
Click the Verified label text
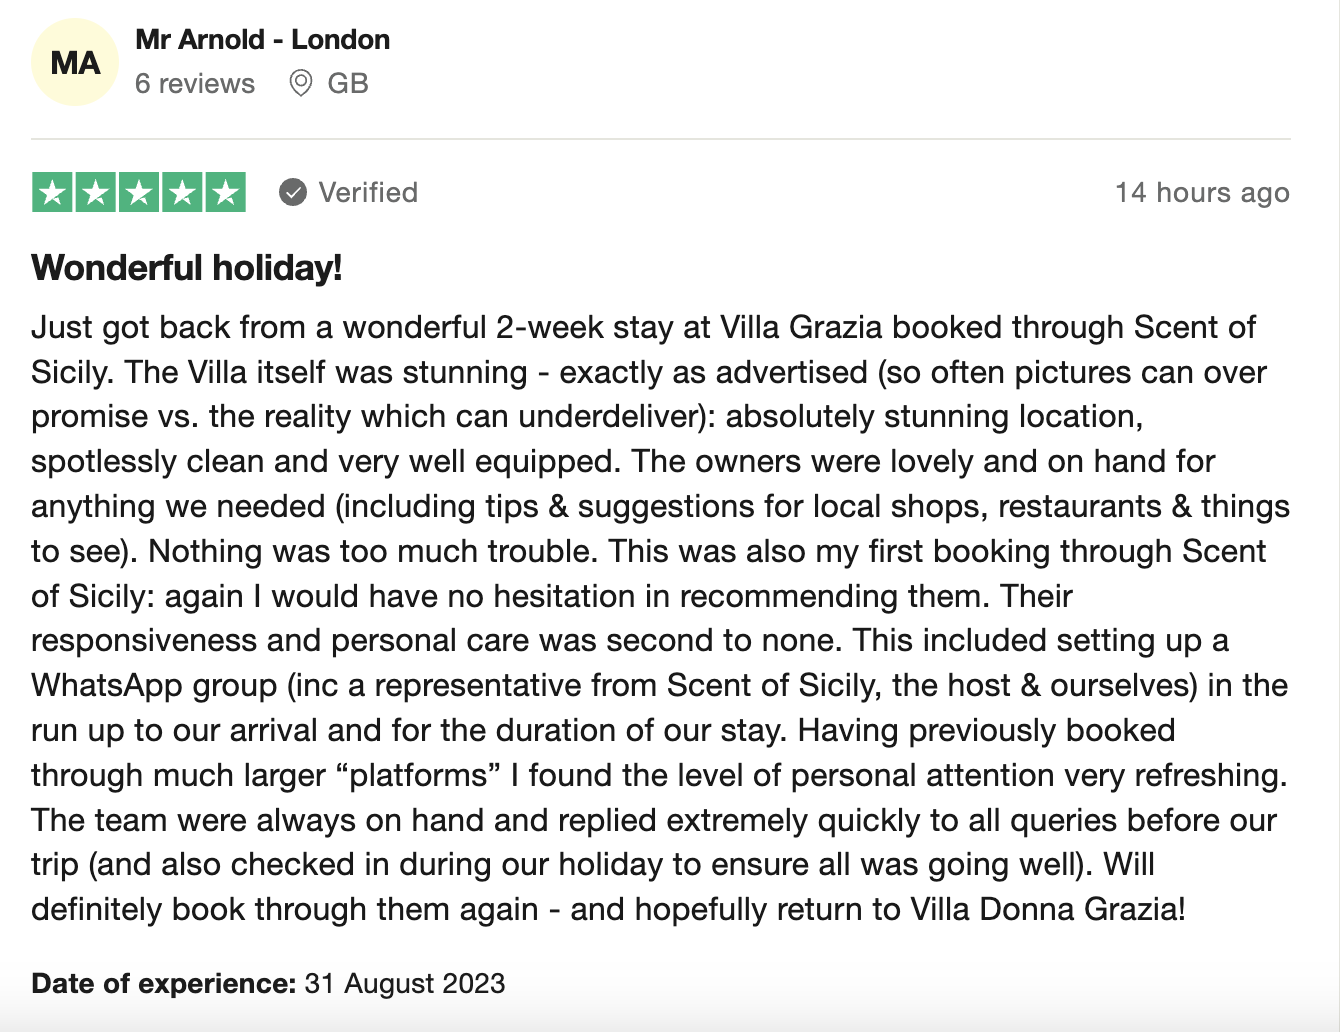(368, 192)
